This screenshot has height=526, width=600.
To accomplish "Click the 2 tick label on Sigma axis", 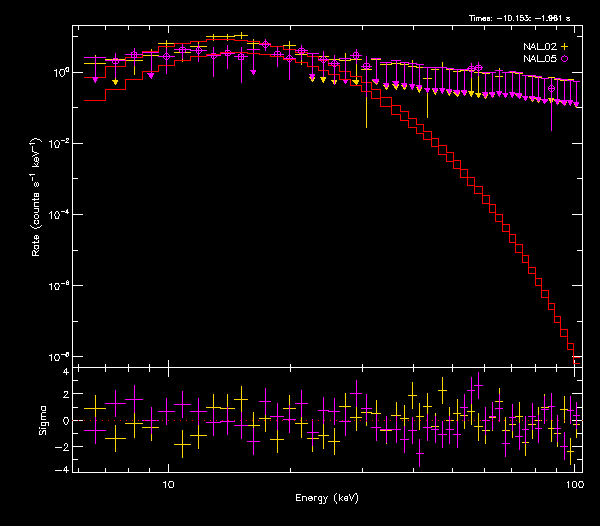I will [x=65, y=396].
